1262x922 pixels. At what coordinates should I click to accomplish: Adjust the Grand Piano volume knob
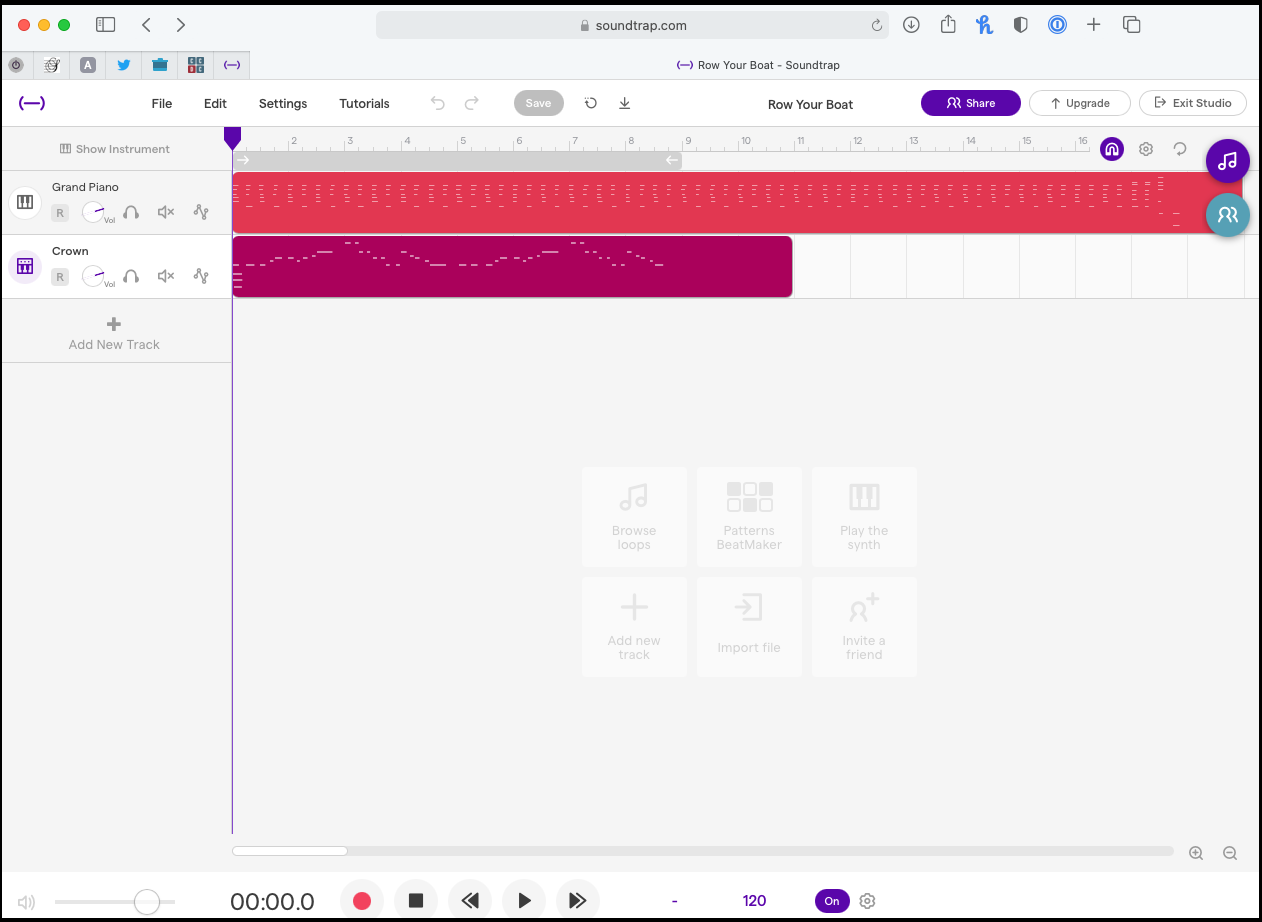coord(94,212)
